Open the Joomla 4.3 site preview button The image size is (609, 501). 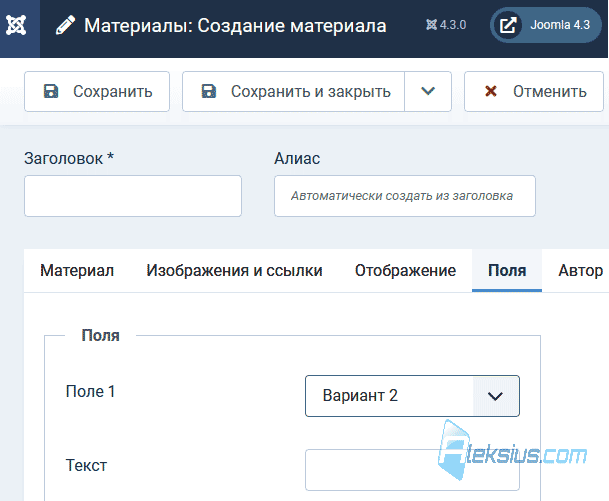546,25
